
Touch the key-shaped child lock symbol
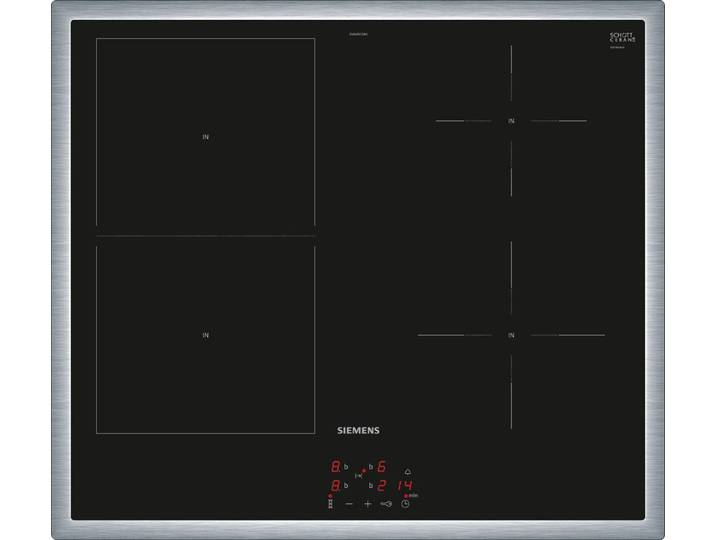click(386, 504)
